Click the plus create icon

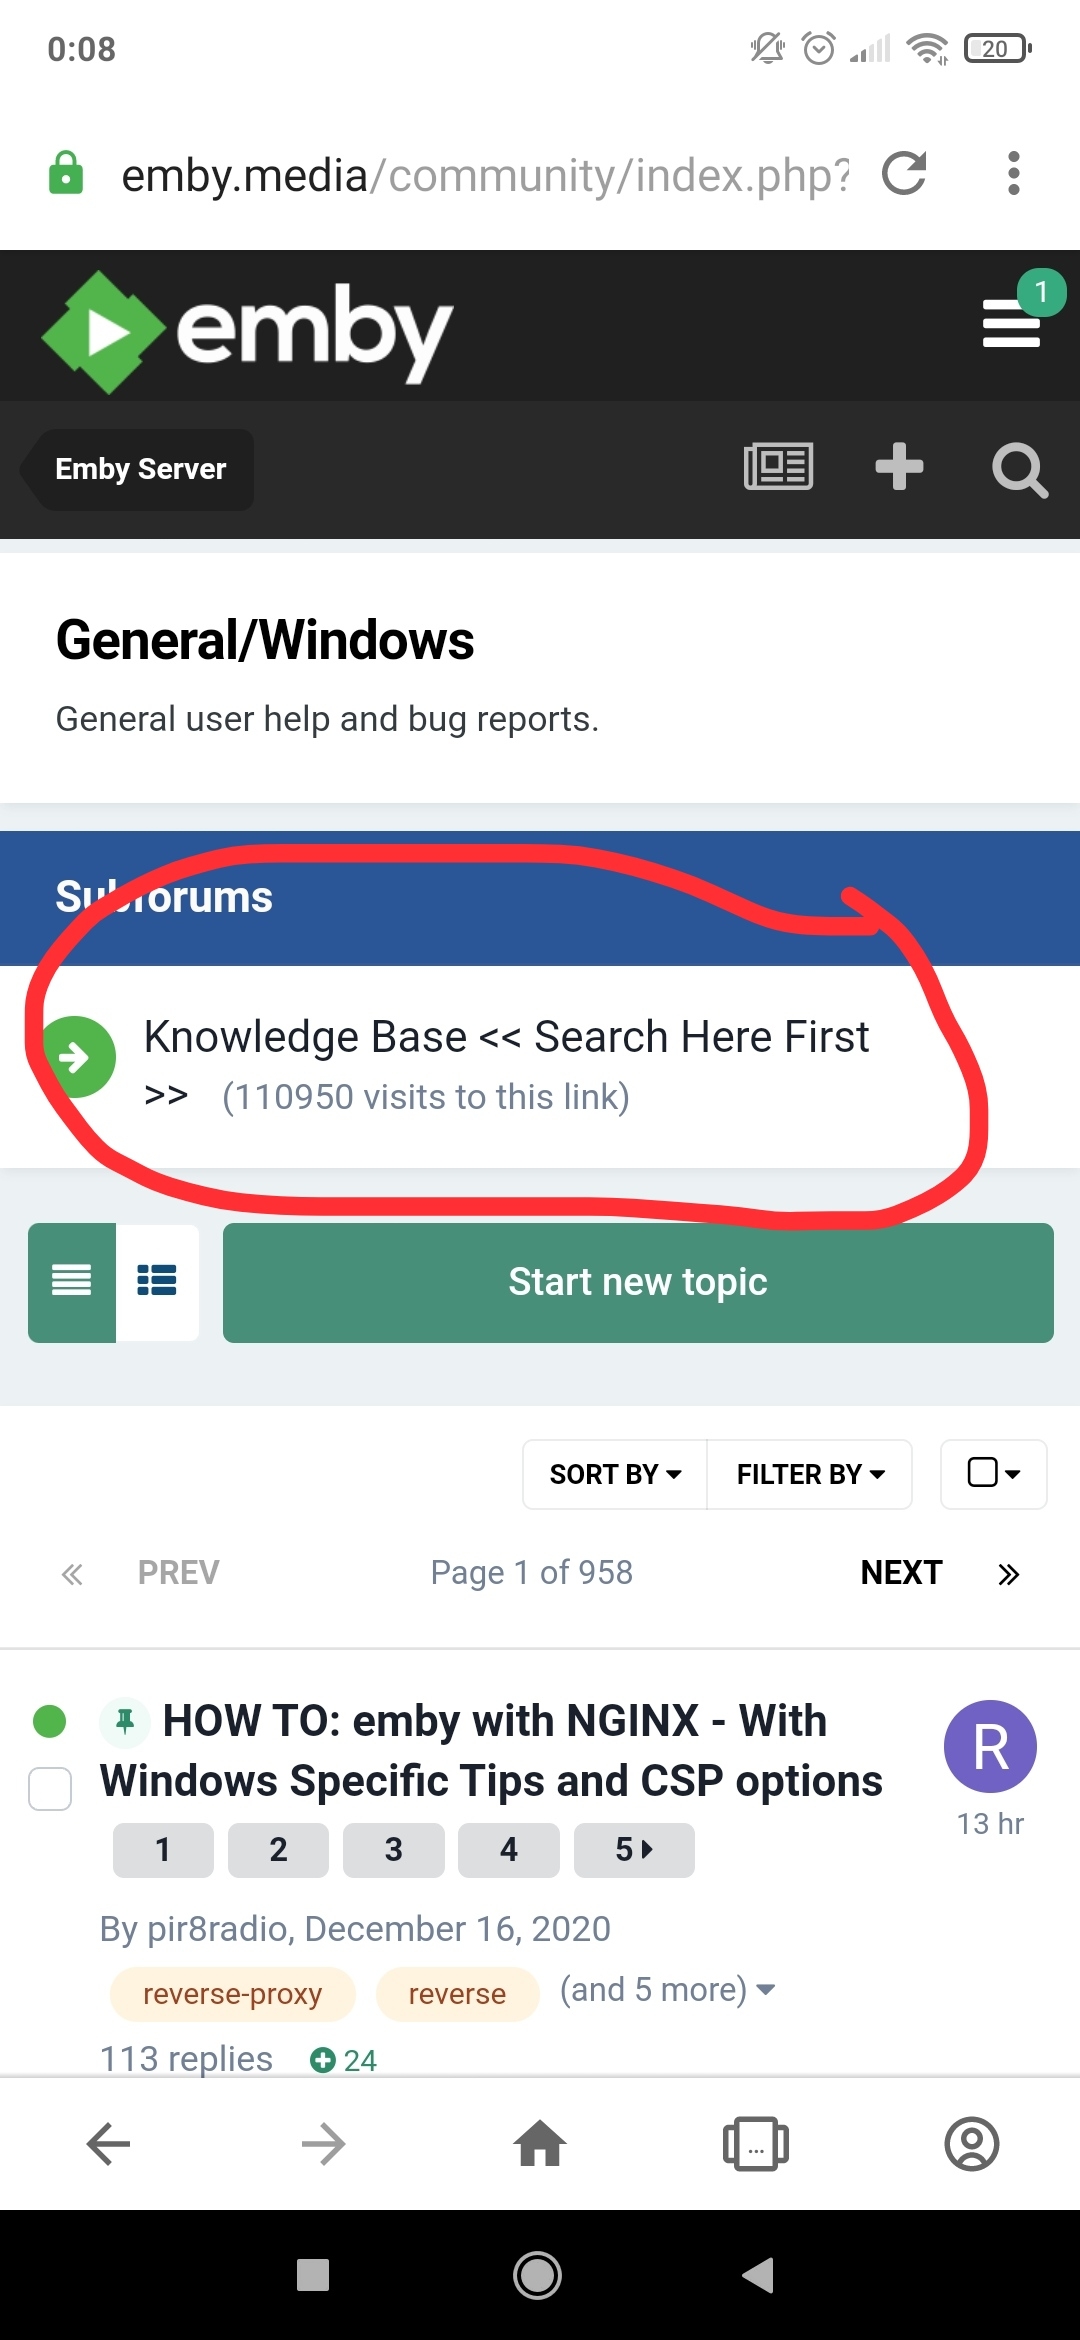click(x=899, y=467)
